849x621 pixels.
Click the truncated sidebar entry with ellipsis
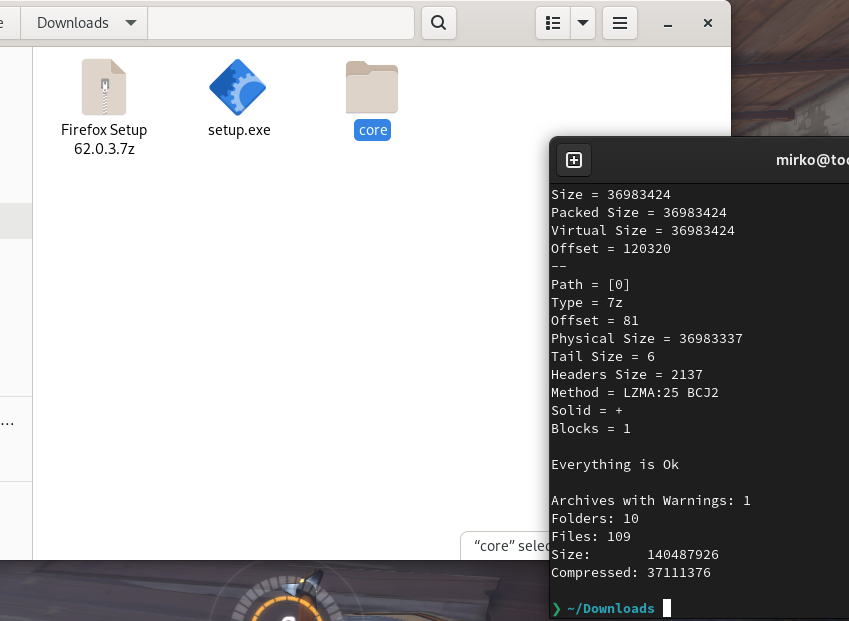click(9, 421)
